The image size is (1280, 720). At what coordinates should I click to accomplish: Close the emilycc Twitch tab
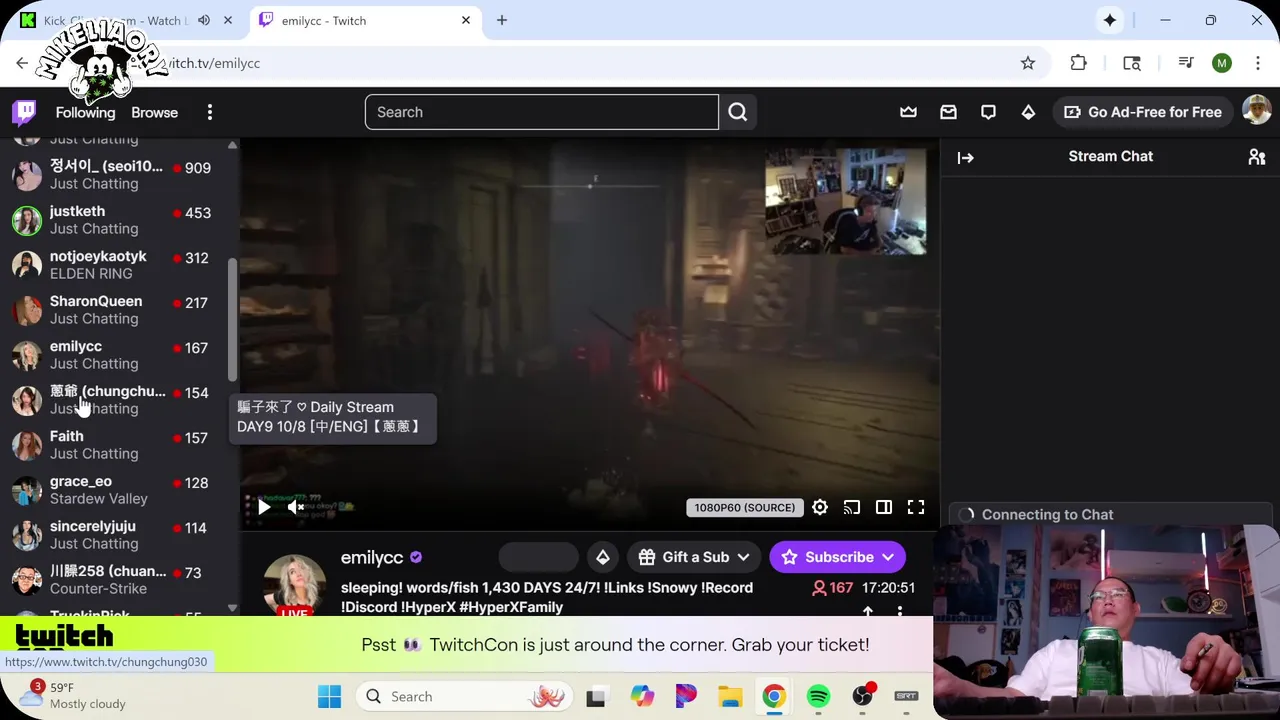(466, 20)
